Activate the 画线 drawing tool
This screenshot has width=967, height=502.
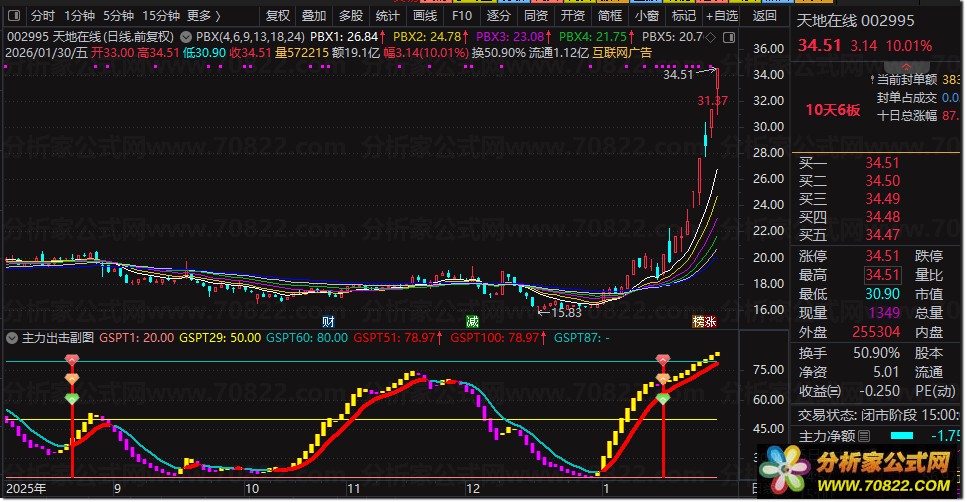pos(424,15)
